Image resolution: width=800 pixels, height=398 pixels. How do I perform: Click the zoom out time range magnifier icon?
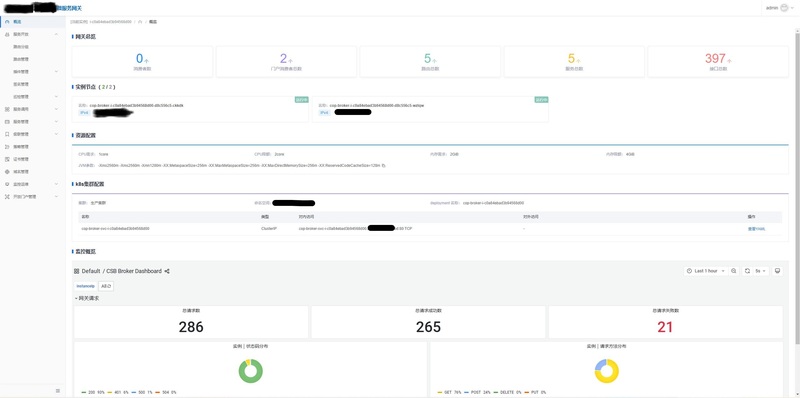coord(734,271)
